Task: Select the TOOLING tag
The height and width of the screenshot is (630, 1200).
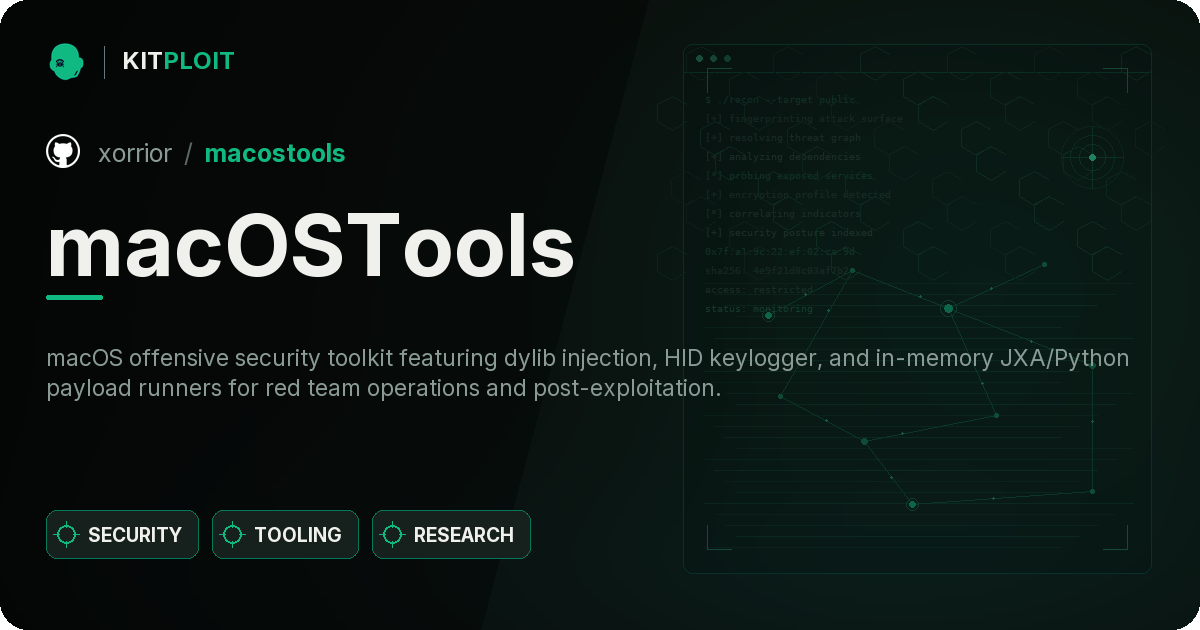Action: [285, 535]
